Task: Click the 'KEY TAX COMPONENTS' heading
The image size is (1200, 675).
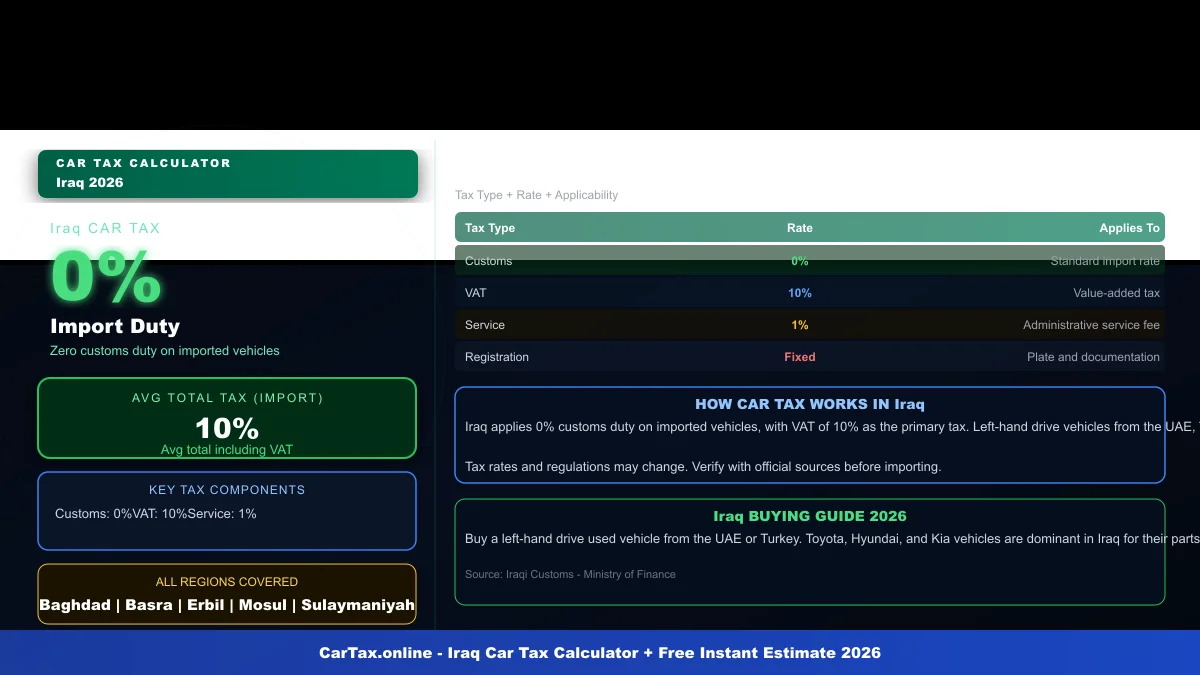Action: tap(227, 490)
